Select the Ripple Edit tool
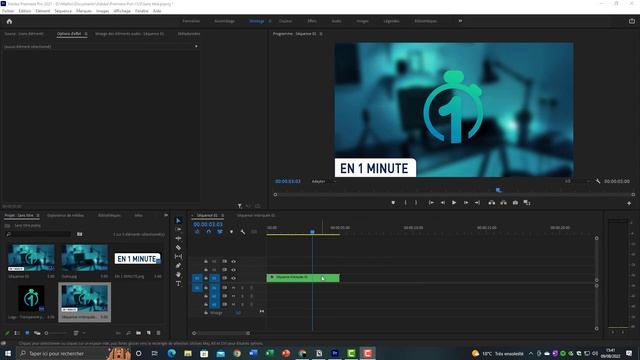 click(x=178, y=238)
